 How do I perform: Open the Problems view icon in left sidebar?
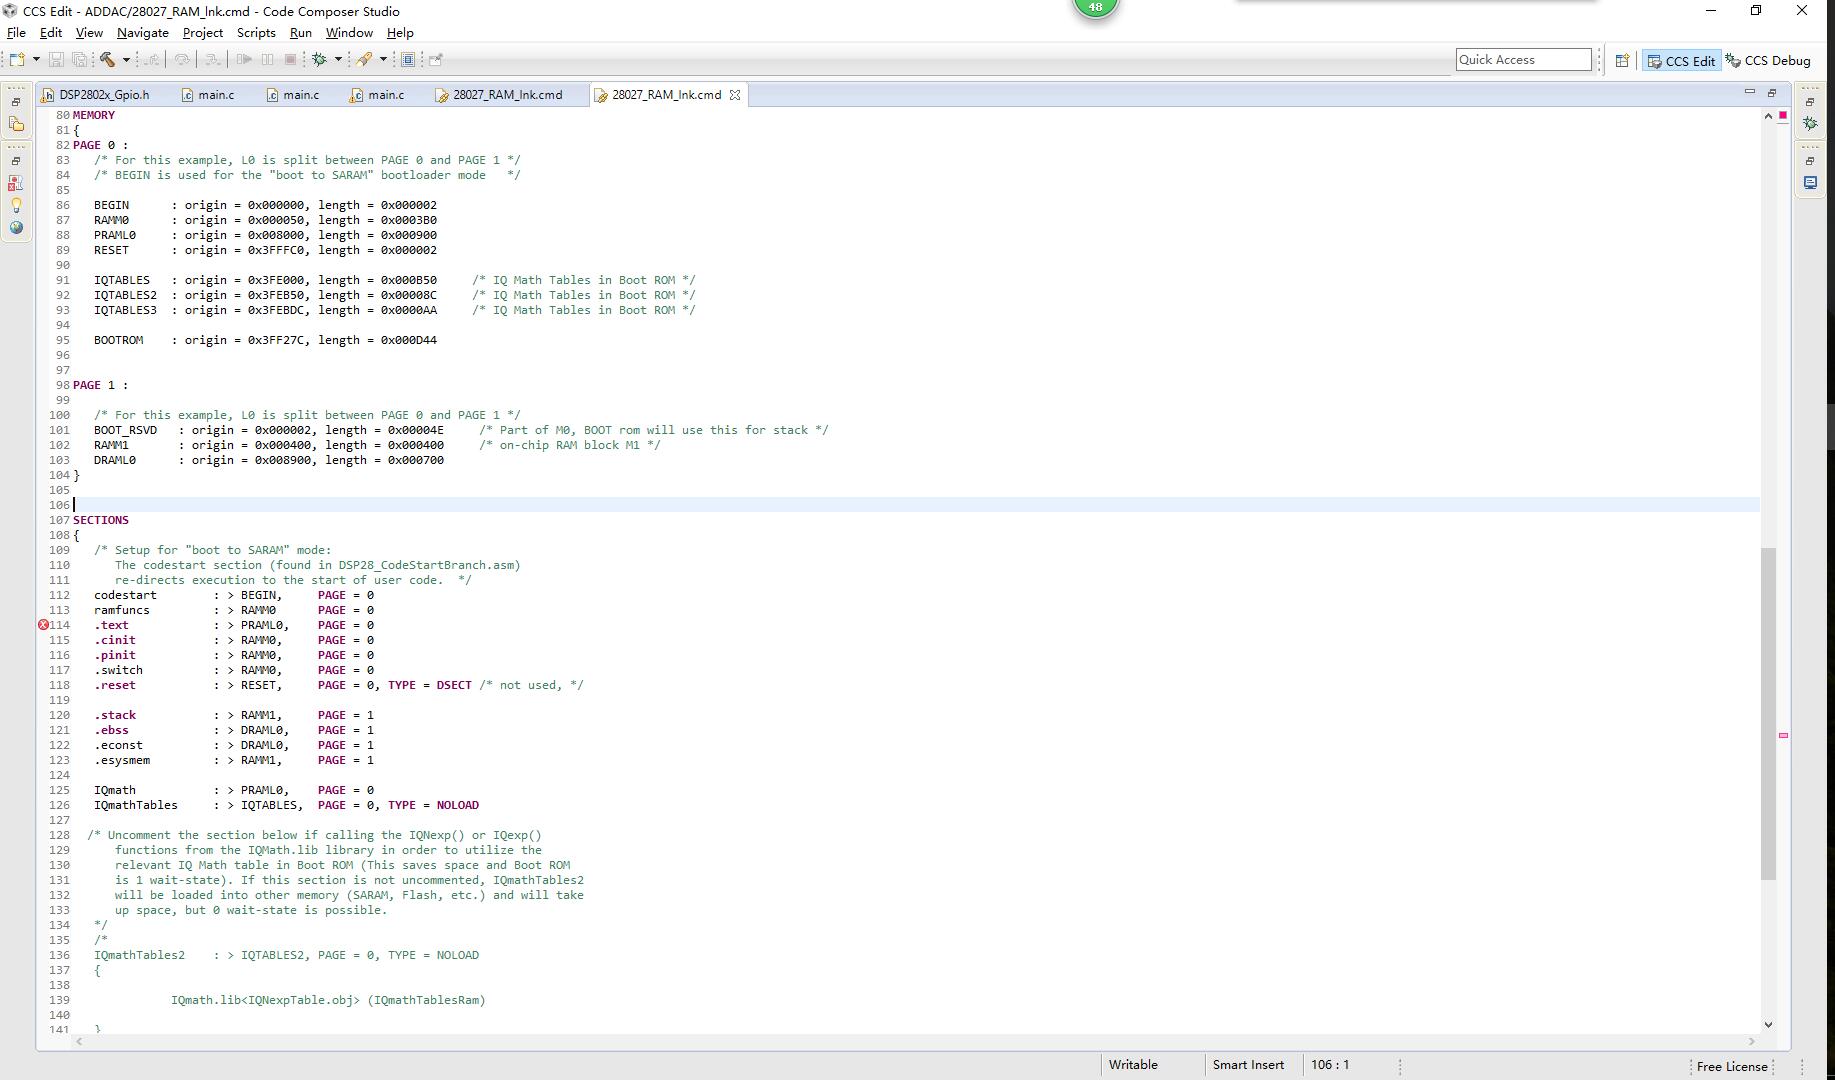(x=16, y=183)
